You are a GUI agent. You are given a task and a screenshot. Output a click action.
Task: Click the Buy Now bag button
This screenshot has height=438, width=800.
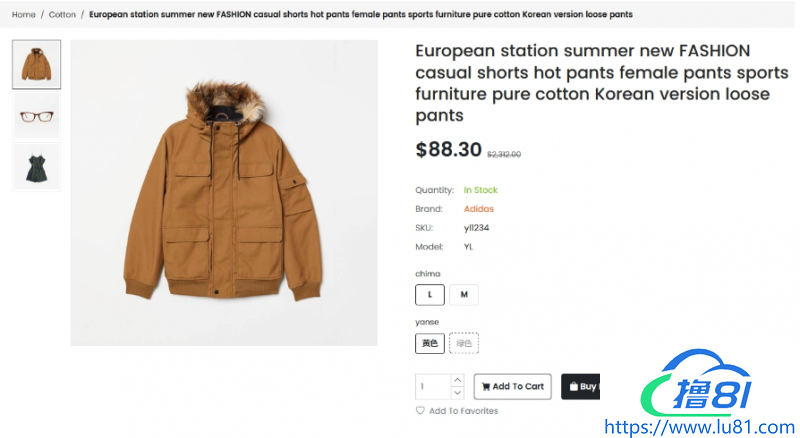coord(581,387)
